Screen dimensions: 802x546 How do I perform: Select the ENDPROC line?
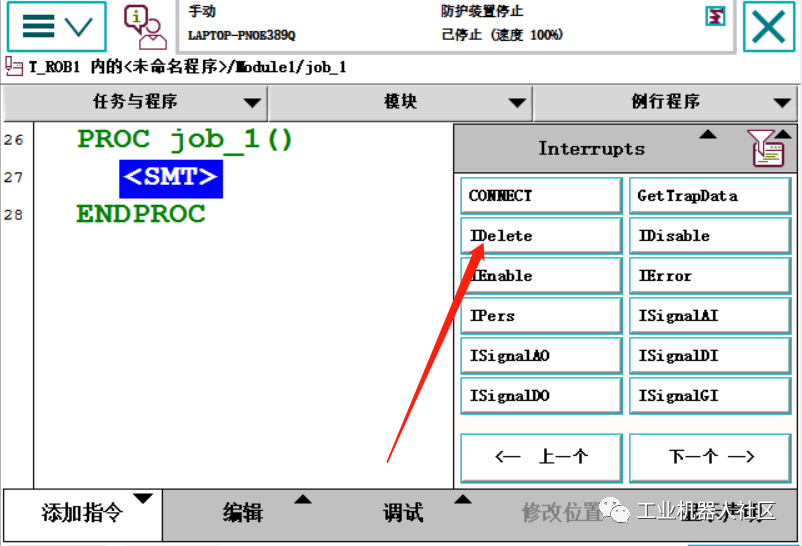pos(141,214)
